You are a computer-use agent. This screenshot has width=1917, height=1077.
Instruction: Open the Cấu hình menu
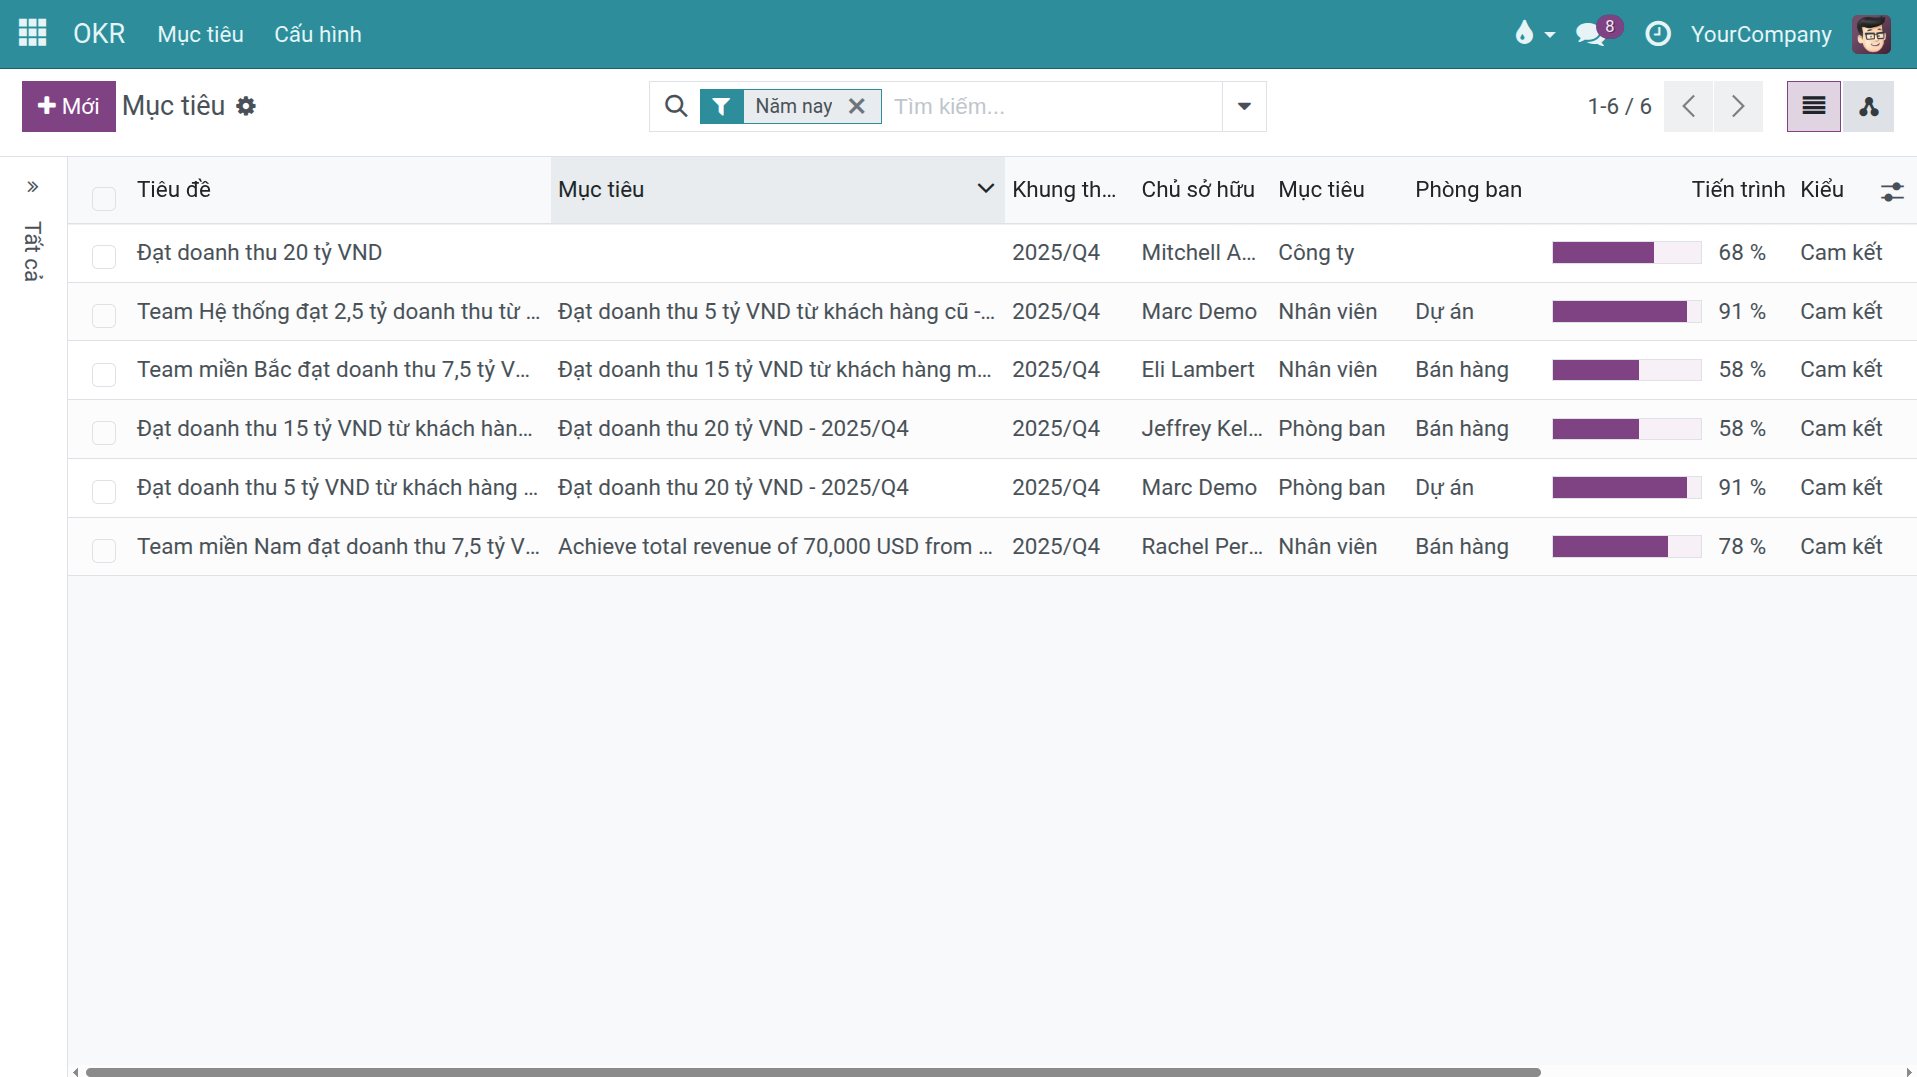[x=318, y=34]
